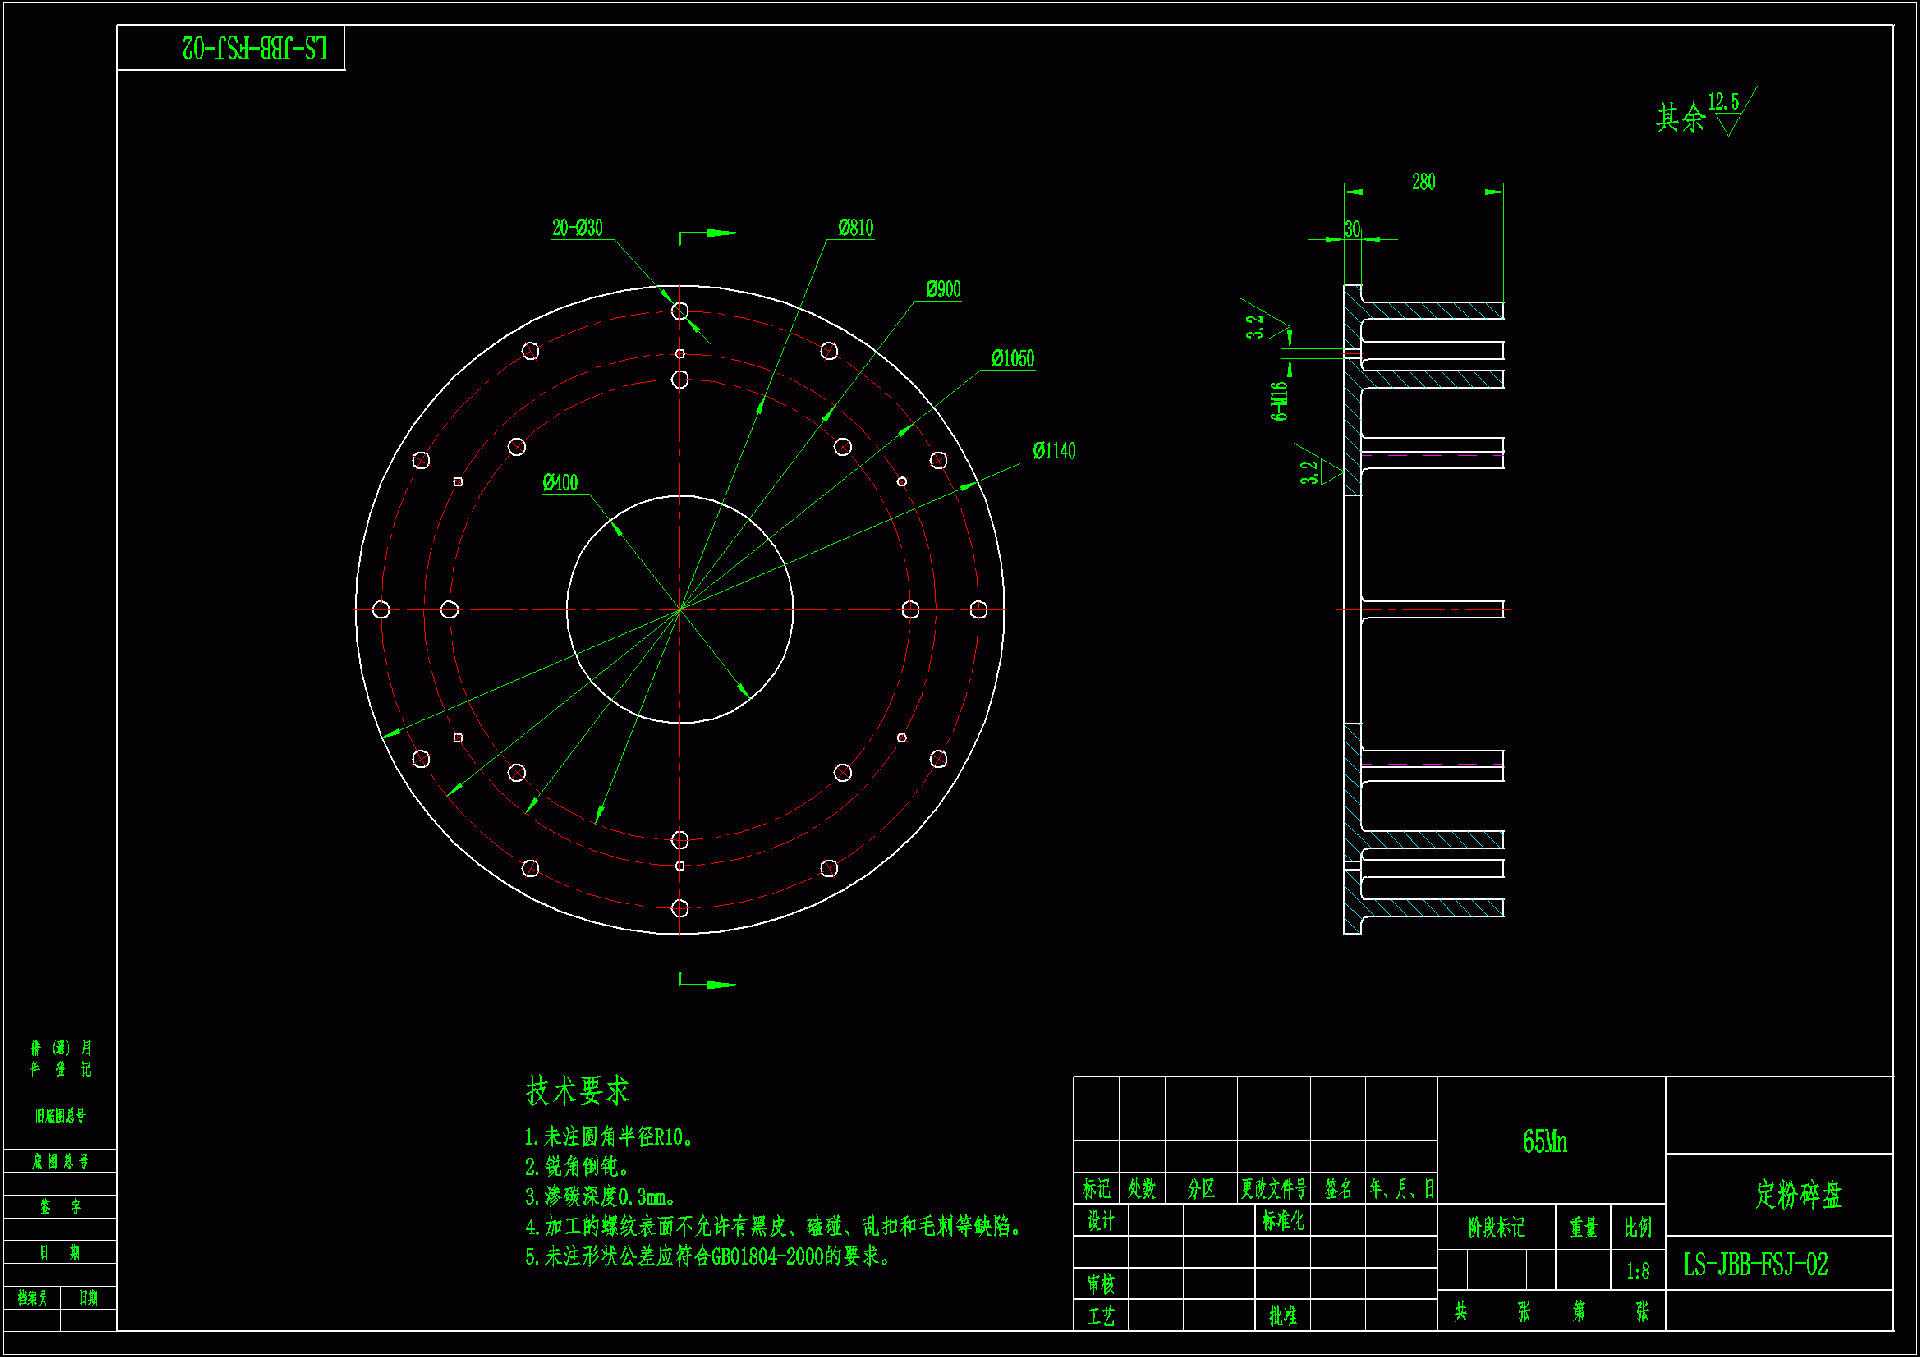The width and height of the screenshot is (1920, 1357).
Task: Select the 1:8 scale value
Action: click(1637, 1271)
